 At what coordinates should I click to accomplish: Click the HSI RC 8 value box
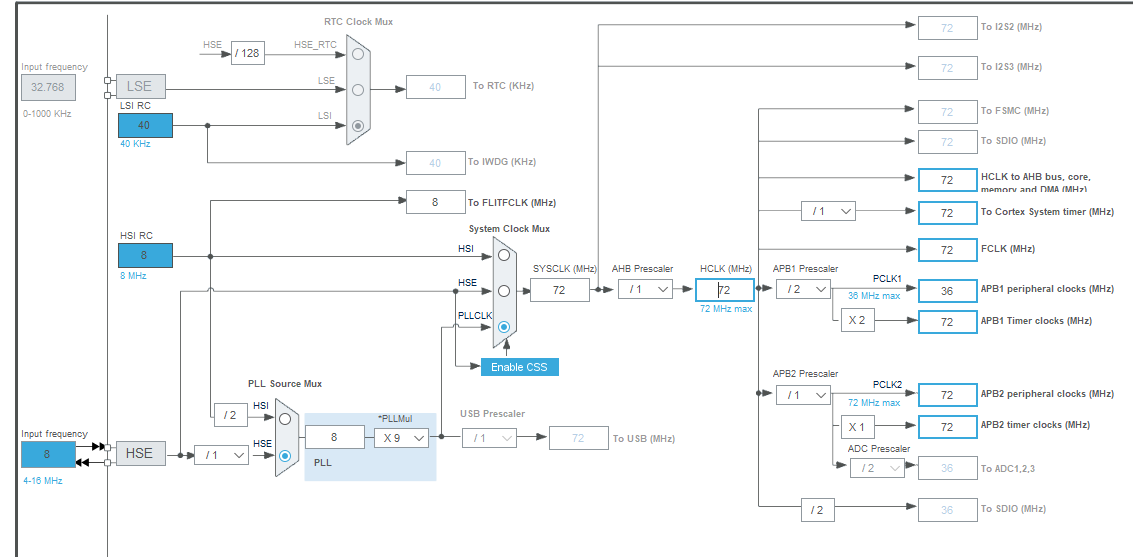click(145, 255)
